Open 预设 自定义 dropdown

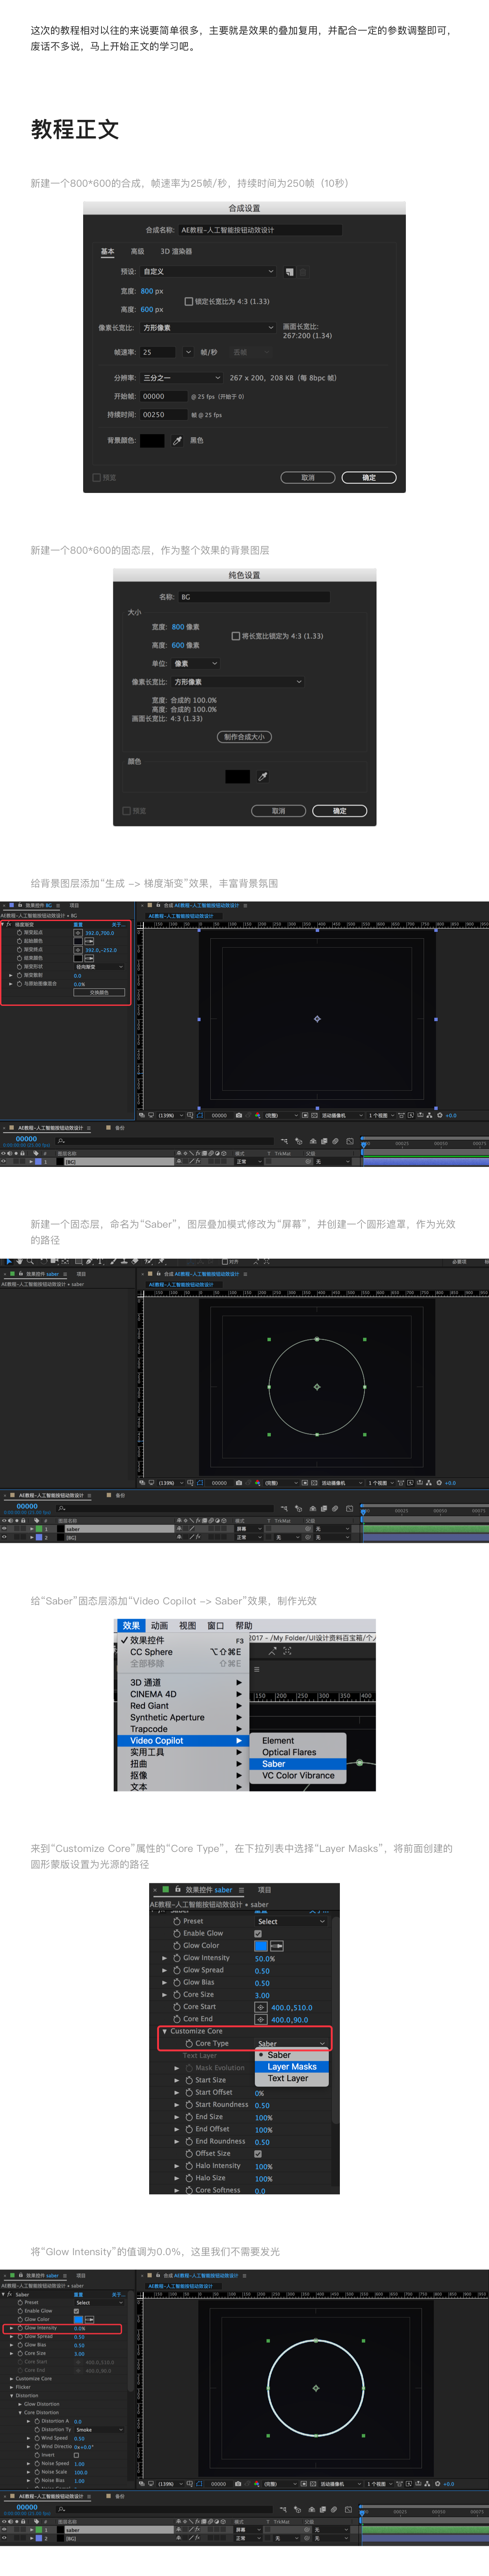[x=208, y=272]
